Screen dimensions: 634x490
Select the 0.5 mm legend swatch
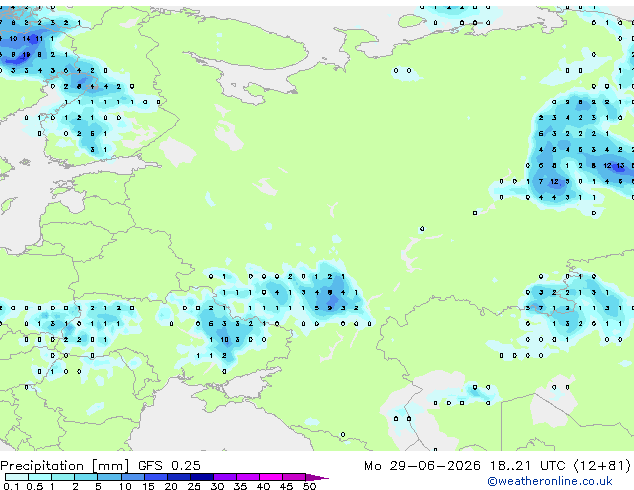(40, 477)
